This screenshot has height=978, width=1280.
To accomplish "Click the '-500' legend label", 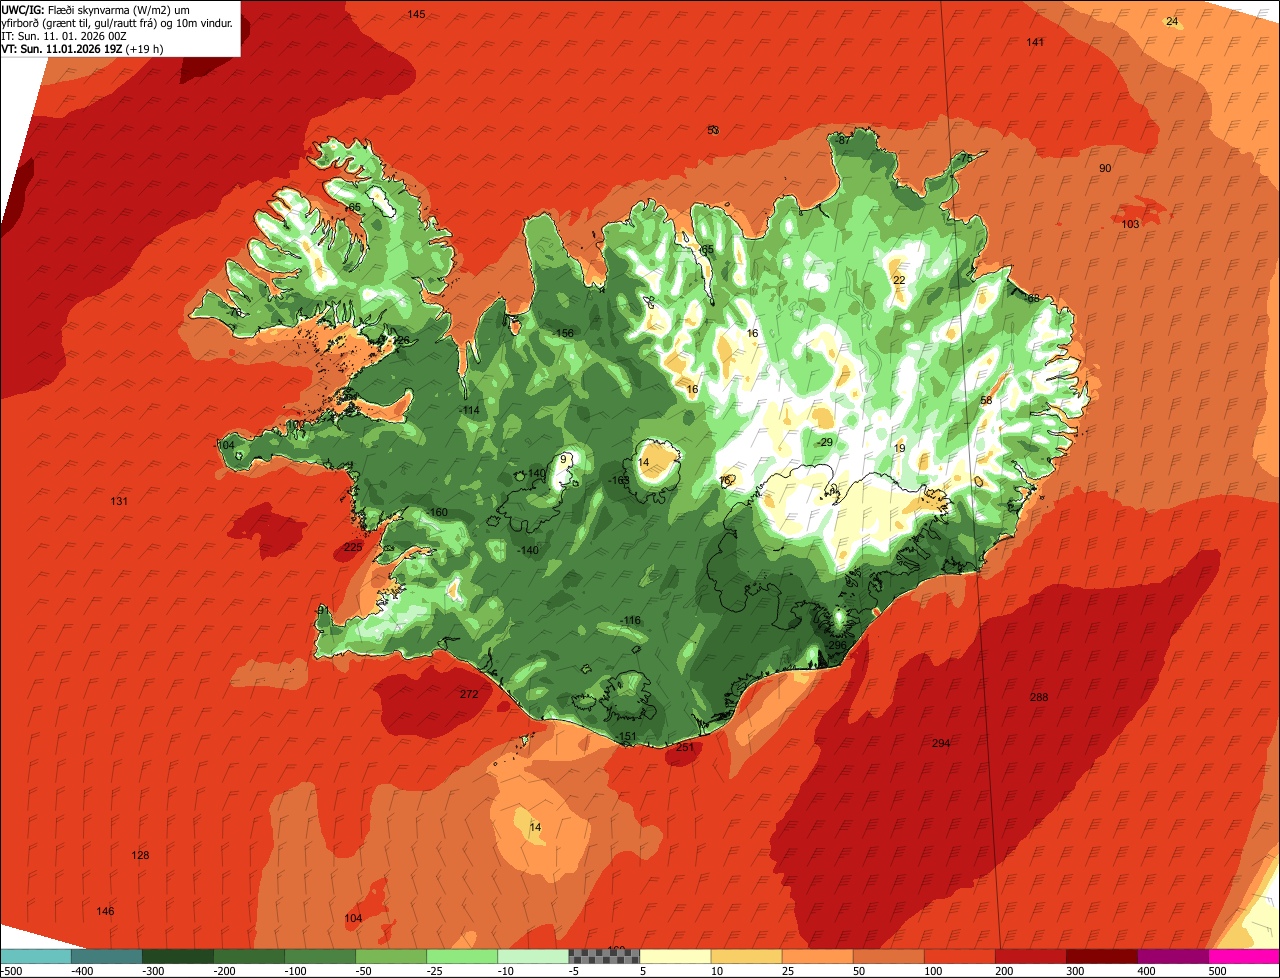I will click(x=12, y=970).
